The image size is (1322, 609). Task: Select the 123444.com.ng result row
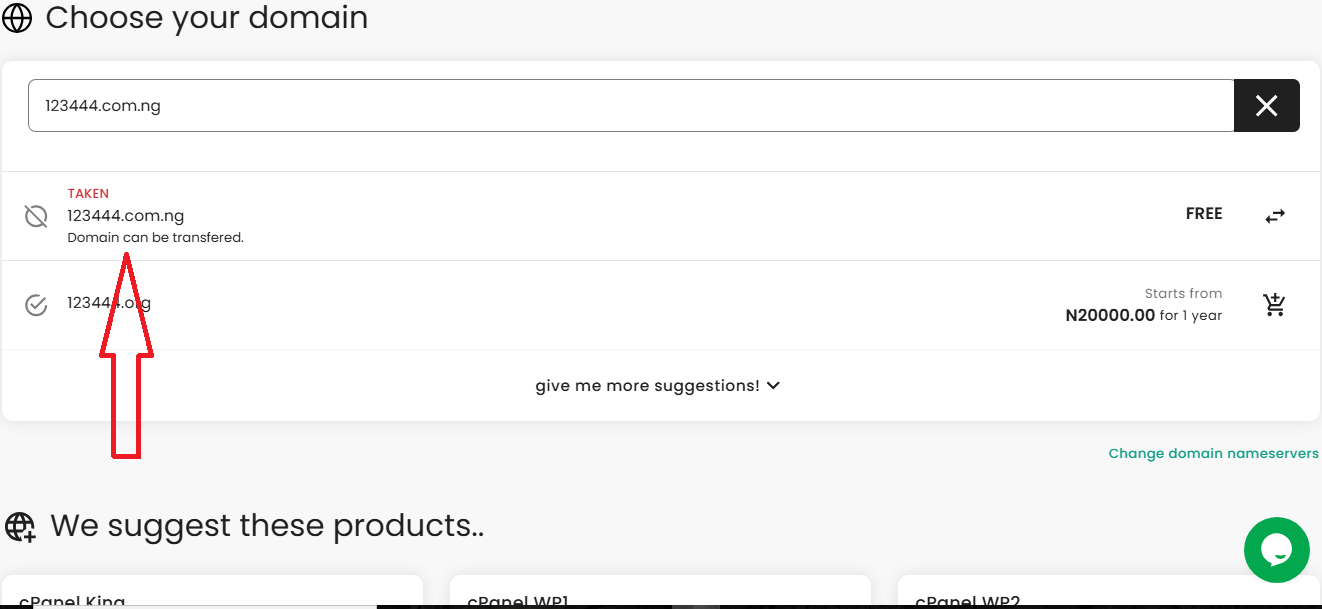(x=126, y=215)
